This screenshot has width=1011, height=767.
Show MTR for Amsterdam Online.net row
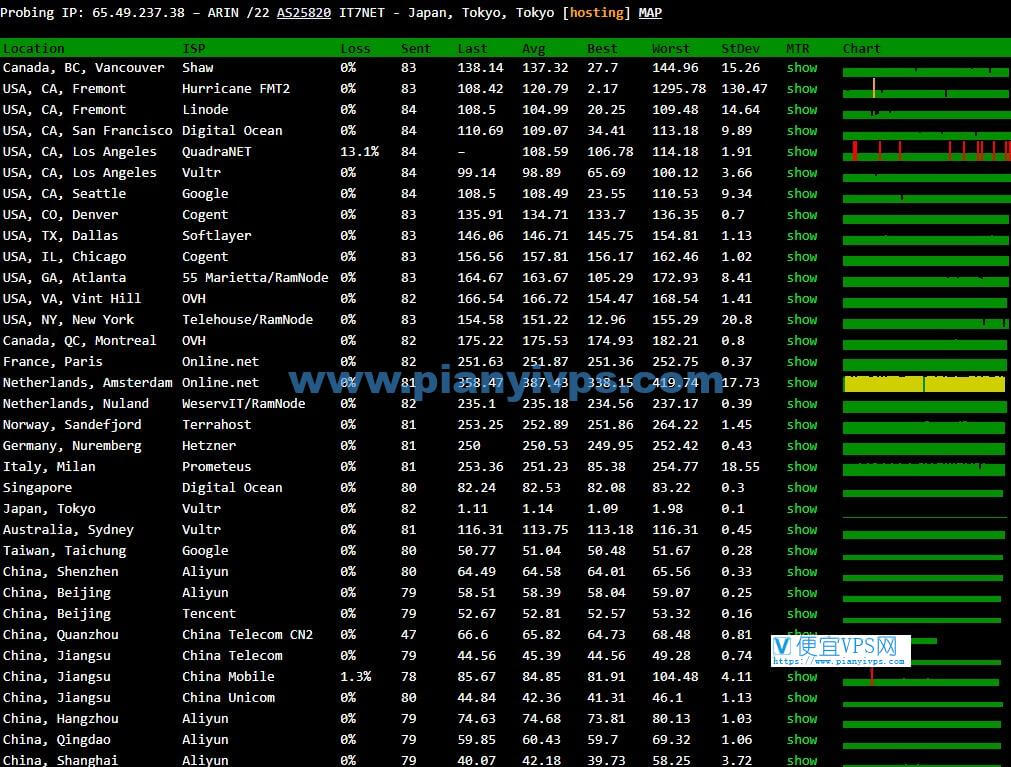[801, 383]
